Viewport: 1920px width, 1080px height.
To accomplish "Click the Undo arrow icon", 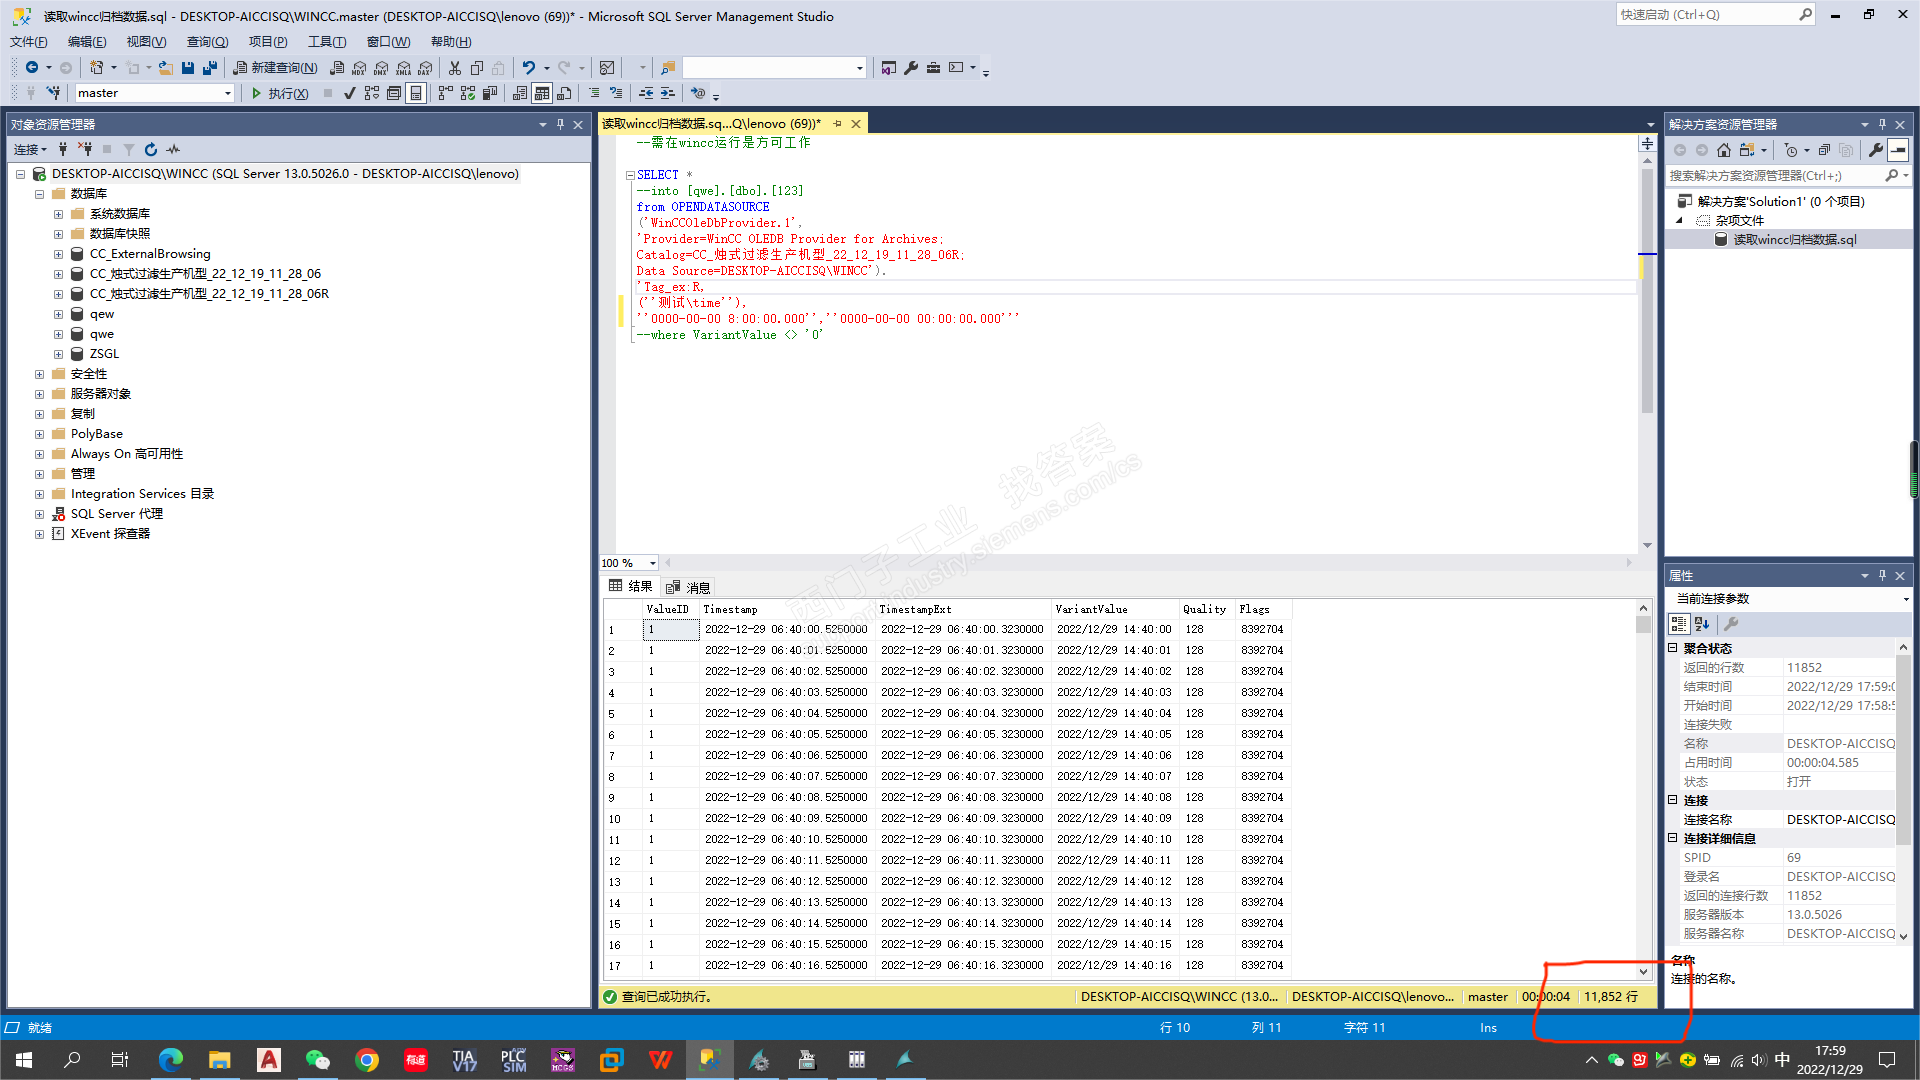I will click(x=529, y=68).
